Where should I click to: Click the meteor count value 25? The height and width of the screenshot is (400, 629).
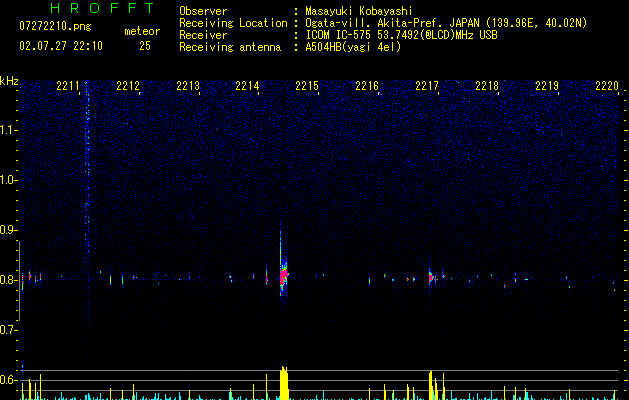pyautogui.click(x=145, y=46)
